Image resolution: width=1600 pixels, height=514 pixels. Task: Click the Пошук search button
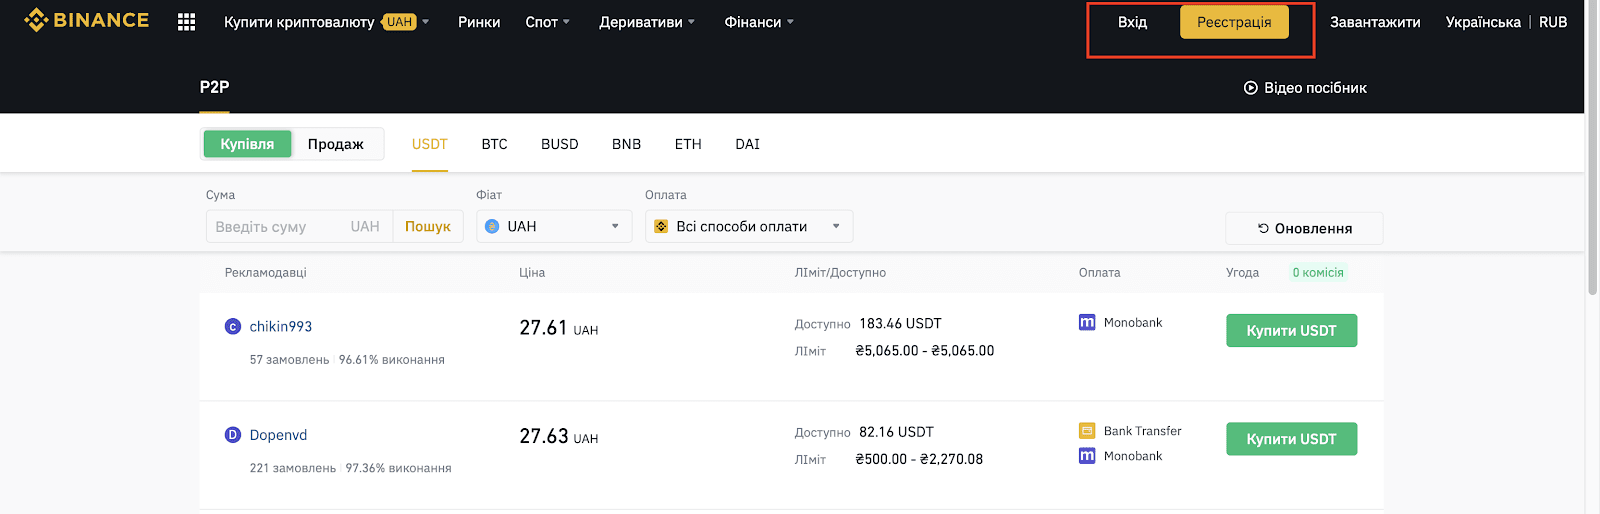tap(428, 227)
